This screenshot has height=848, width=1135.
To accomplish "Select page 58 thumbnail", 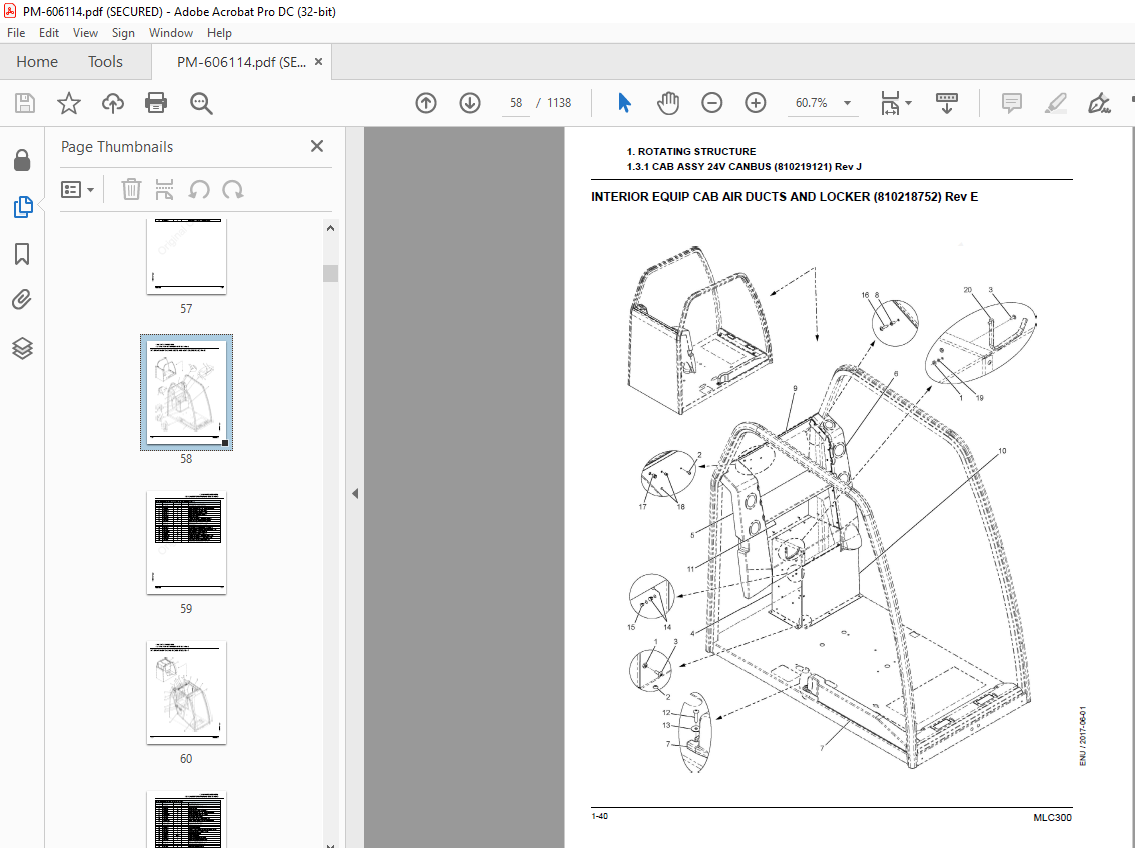I will pyautogui.click(x=186, y=392).
